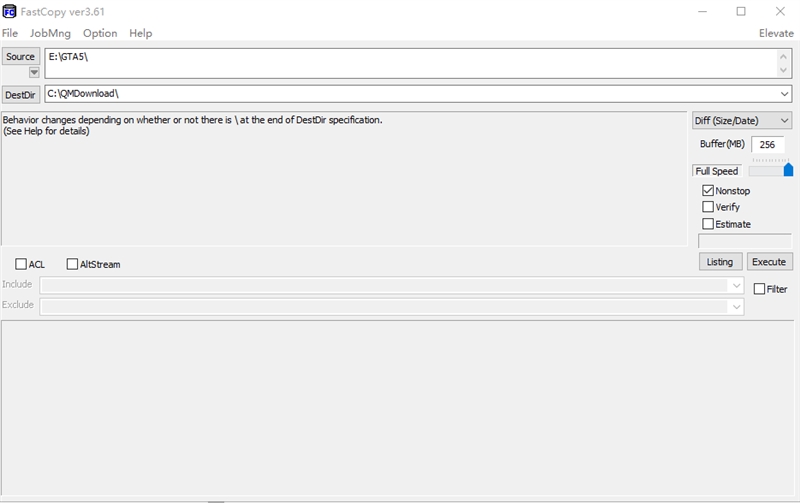Expand the DestDir path dropdown
This screenshot has height=503, width=800.
tap(785, 94)
